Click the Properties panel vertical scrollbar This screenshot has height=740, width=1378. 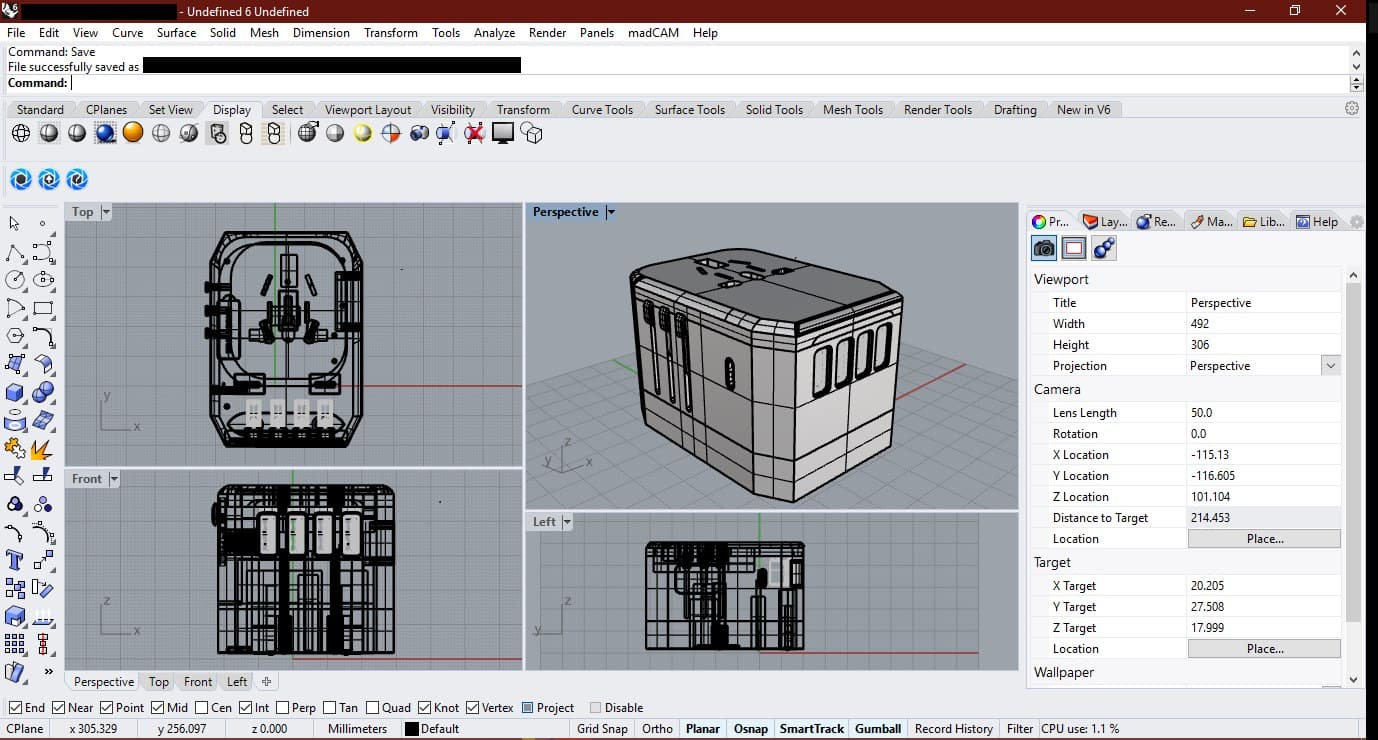click(x=1353, y=450)
